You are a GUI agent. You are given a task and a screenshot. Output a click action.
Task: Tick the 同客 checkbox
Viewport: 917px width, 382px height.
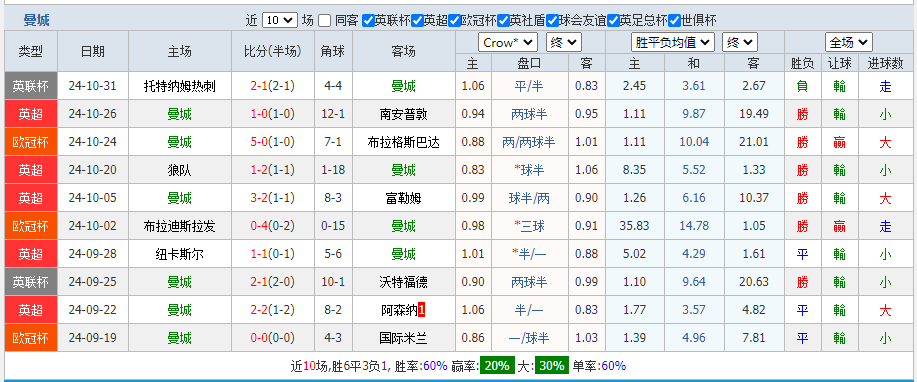325,20
